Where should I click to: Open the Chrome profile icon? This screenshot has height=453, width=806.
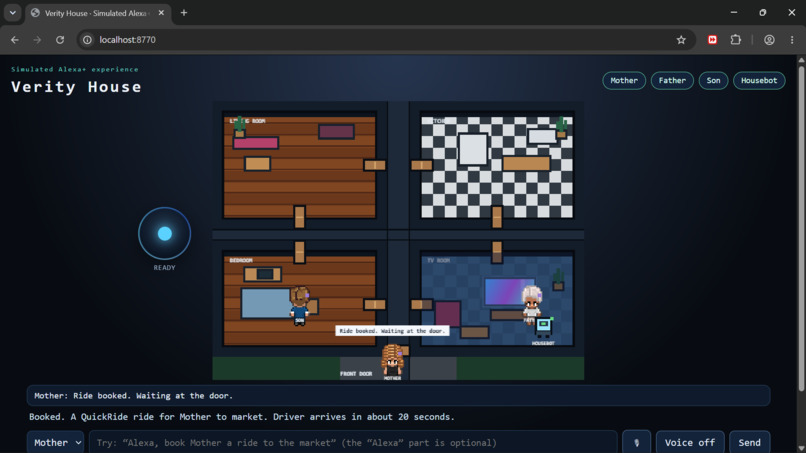tap(769, 40)
